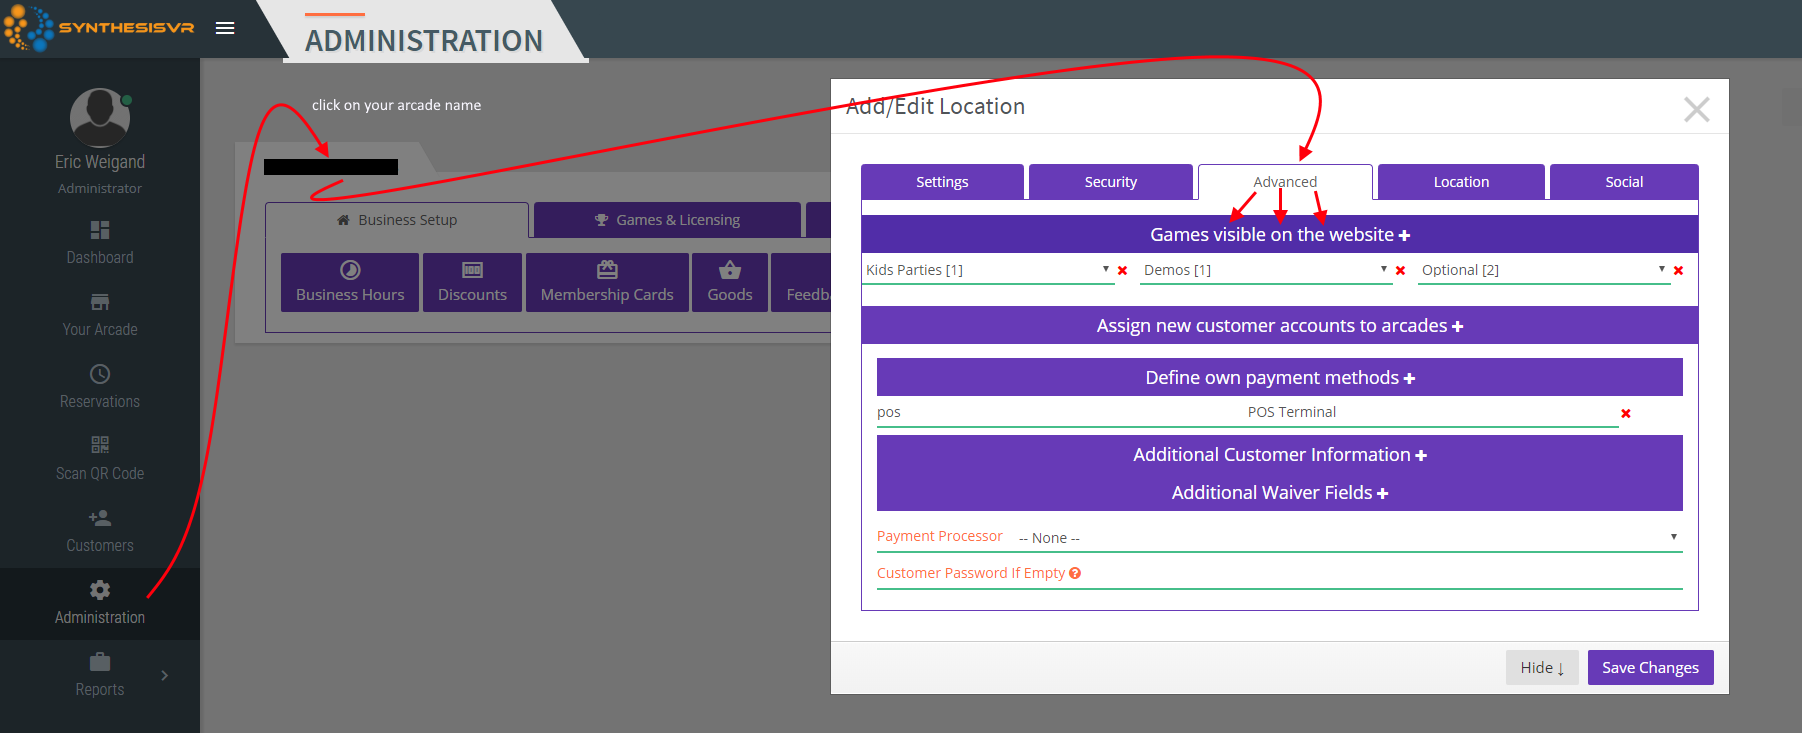Add entry to Games visible on website
1802x733 pixels.
(1404, 235)
